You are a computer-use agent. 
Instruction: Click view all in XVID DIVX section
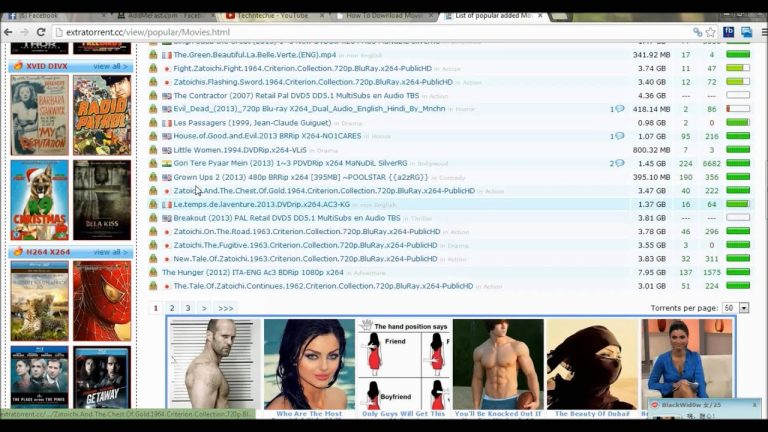click(x=110, y=66)
